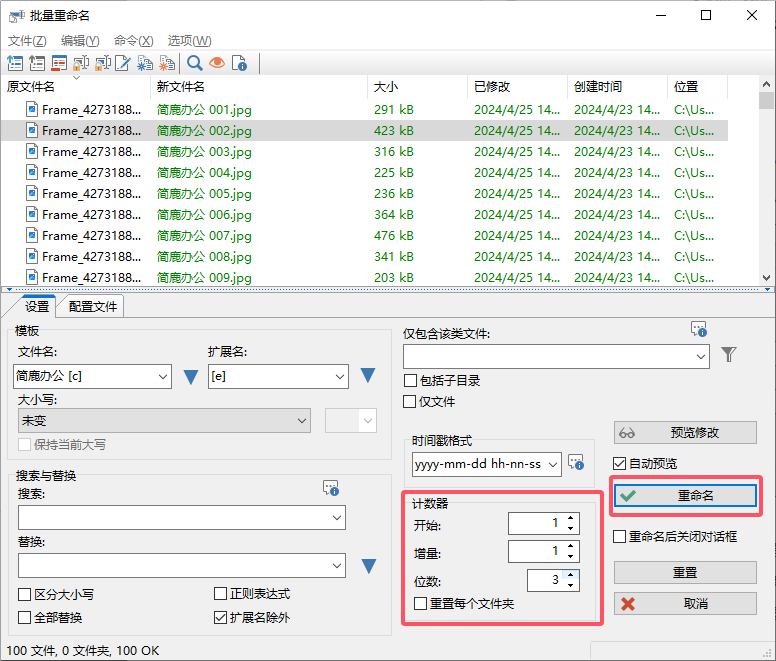Tick the 区分大小写 checkbox
This screenshot has height=661, width=776.
24,594
